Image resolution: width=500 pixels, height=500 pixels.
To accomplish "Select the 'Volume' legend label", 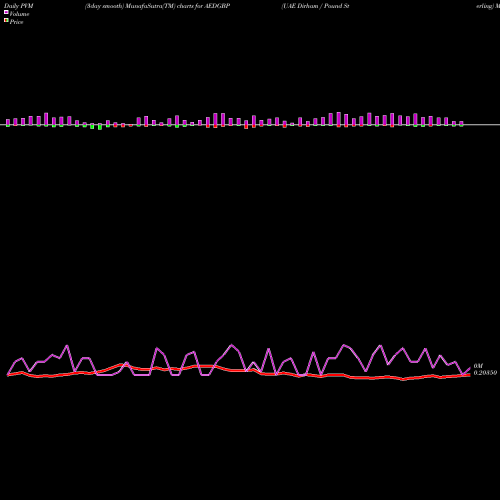I will [19, 14].
